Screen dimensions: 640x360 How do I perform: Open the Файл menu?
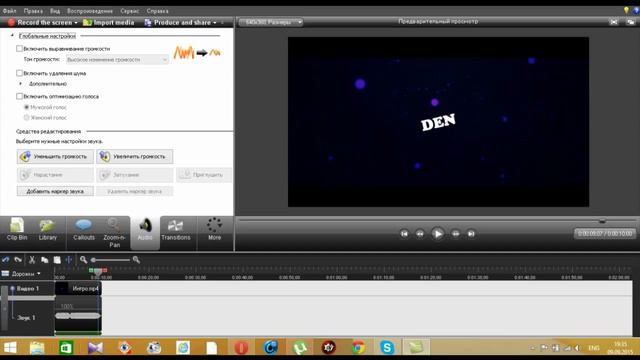[x=9, y=11]
